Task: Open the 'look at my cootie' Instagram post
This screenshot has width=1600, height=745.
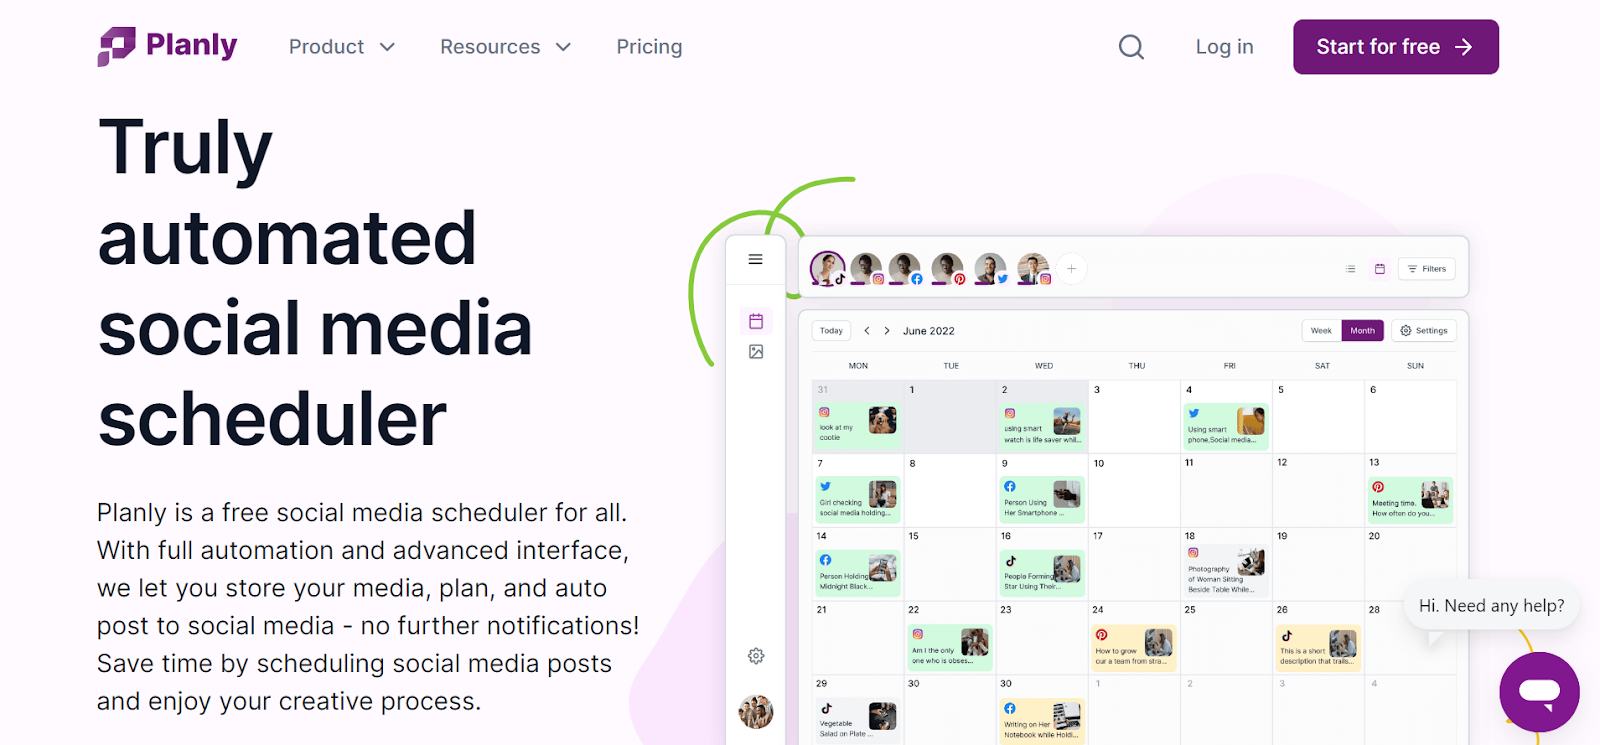Action: (857, 424)
